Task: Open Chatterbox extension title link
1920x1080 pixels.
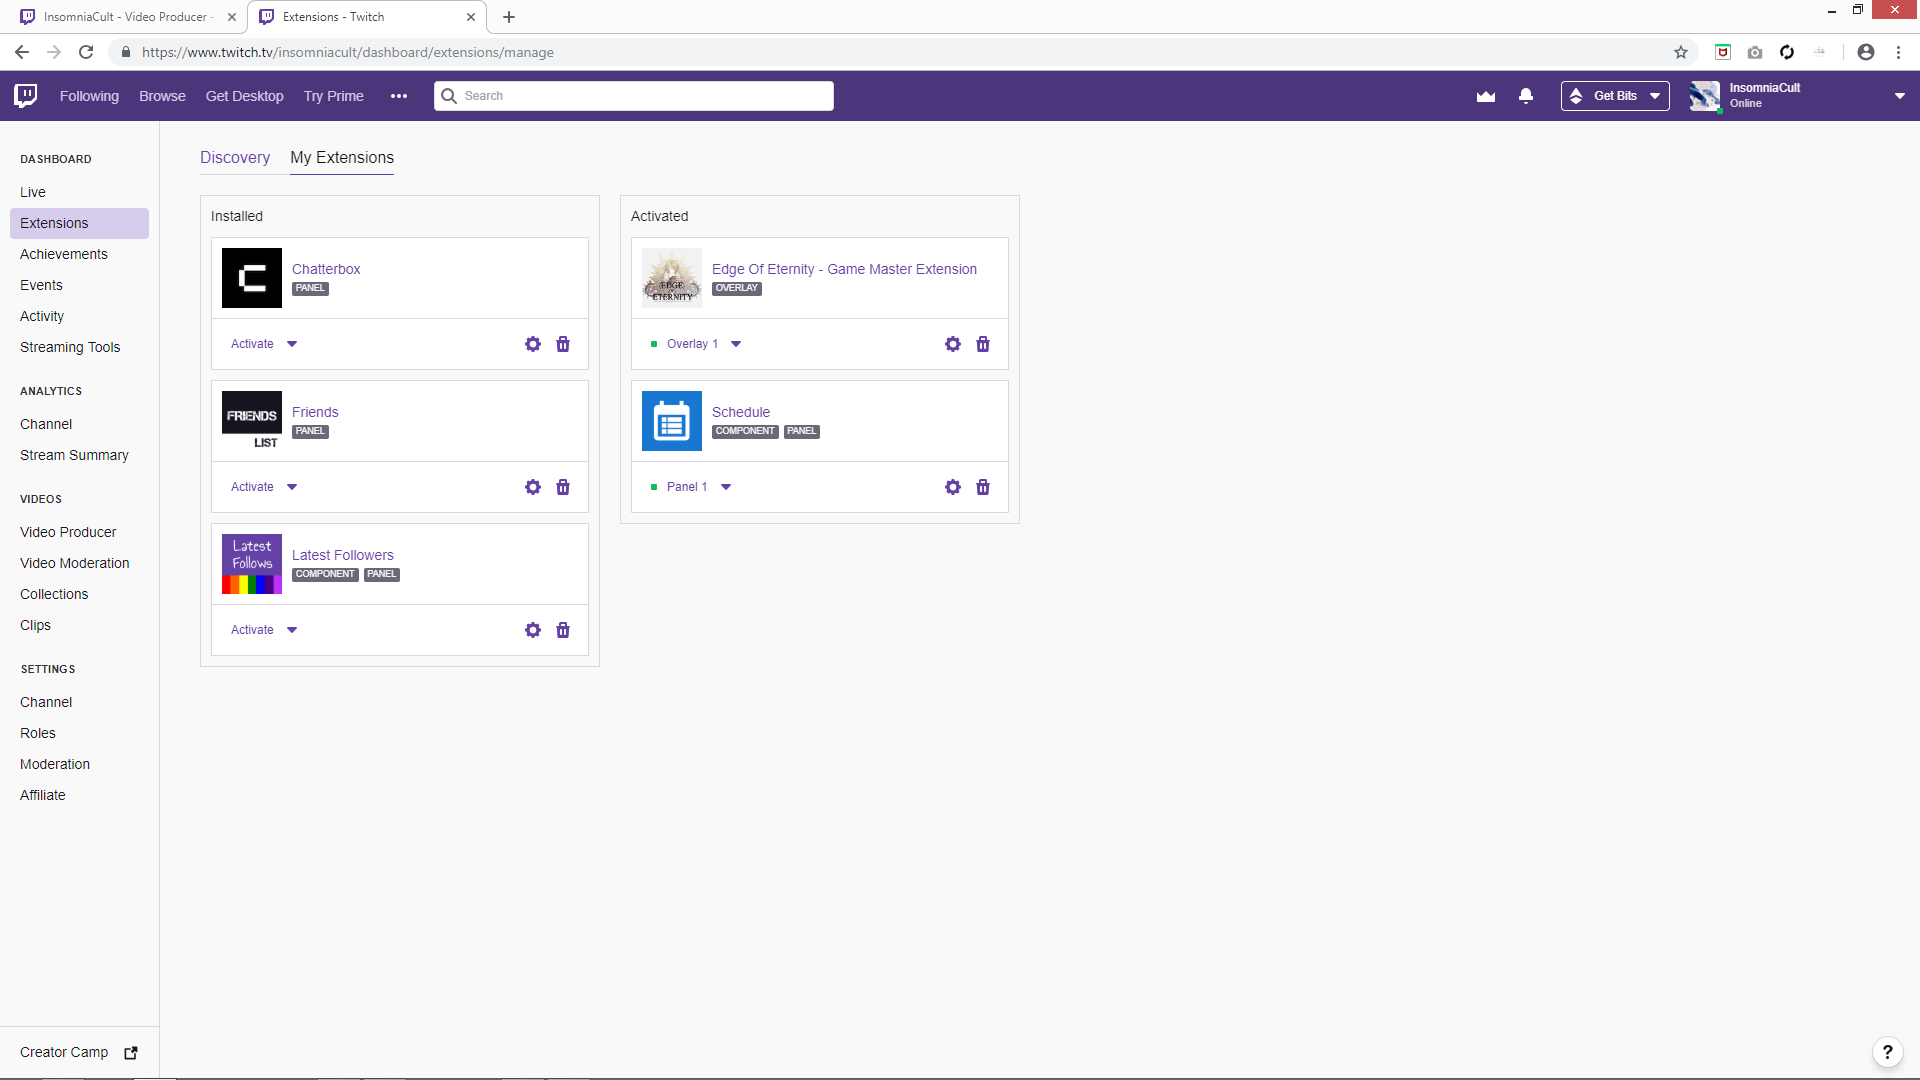Action: [x=326, y=269]
